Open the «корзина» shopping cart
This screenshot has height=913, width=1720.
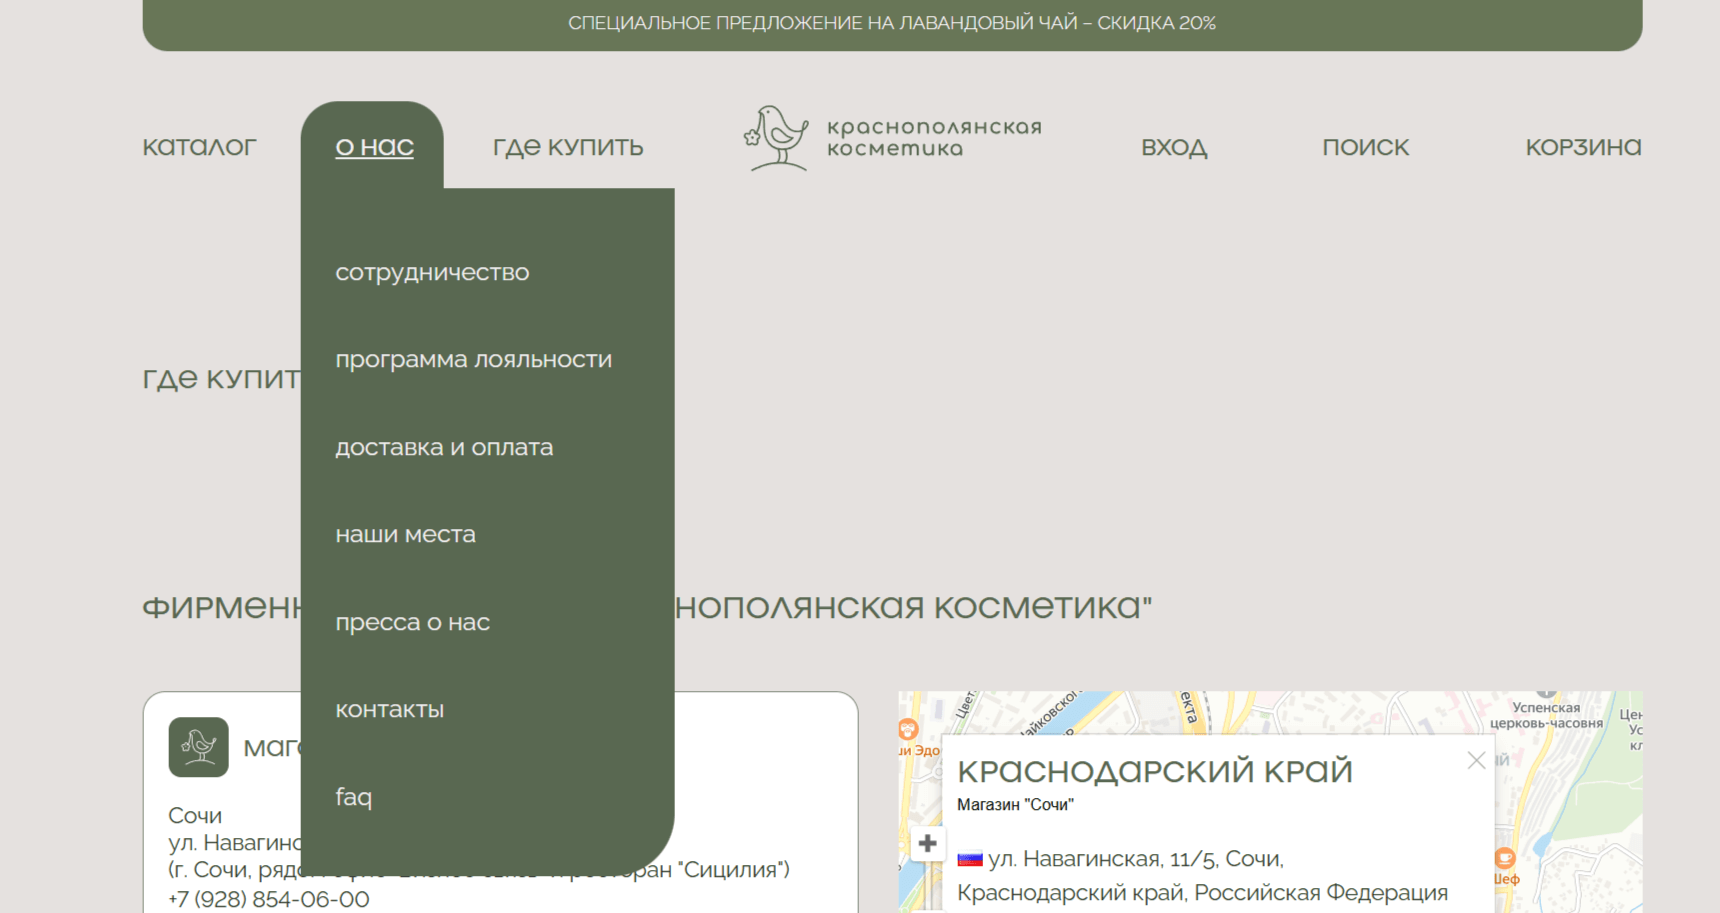1582,147
